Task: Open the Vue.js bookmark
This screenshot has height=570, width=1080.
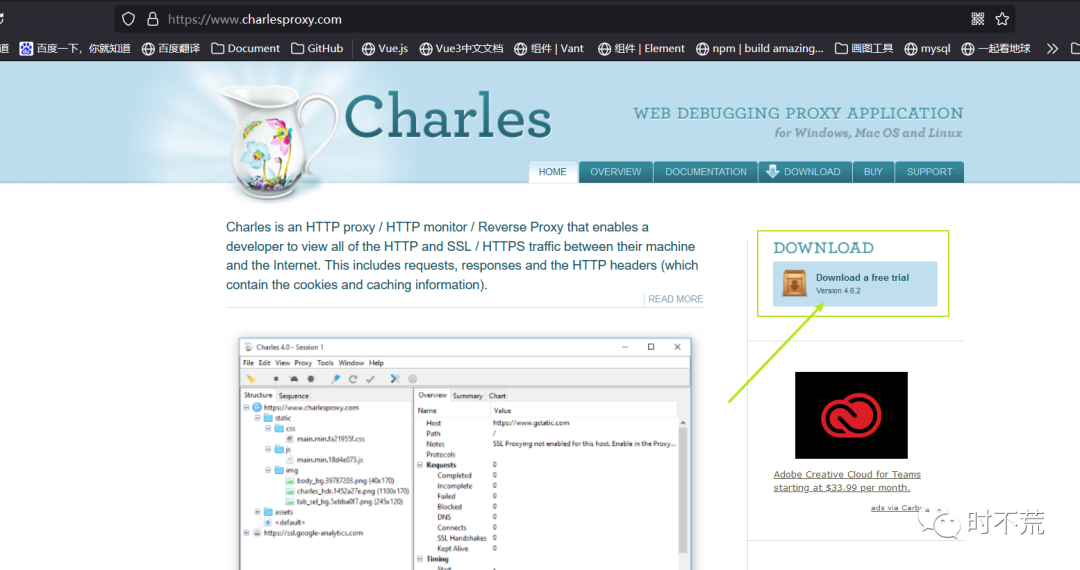Action: click(385, 48)
